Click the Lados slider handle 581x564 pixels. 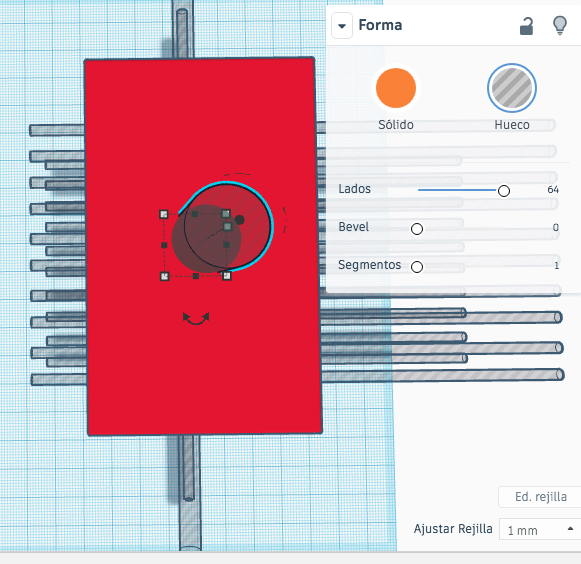click(504, 191)
